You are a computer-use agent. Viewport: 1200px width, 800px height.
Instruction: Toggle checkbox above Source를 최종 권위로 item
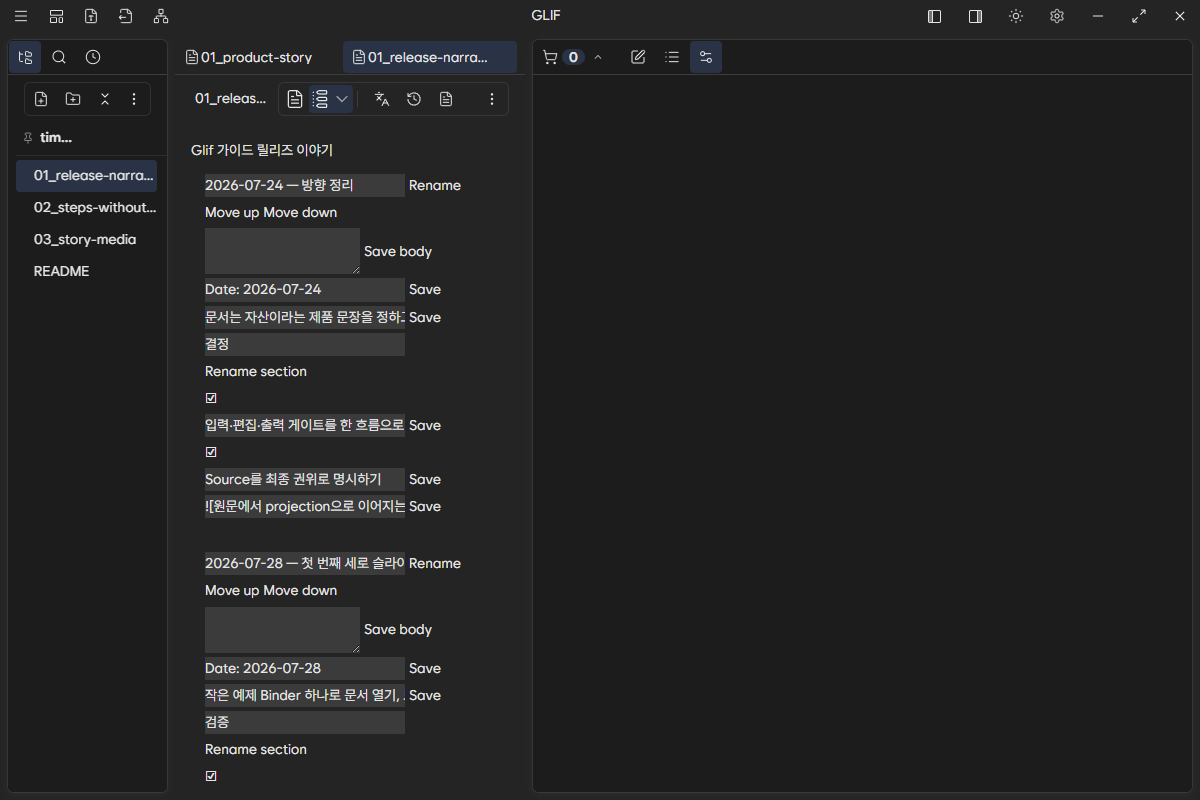tap(211, 452)
